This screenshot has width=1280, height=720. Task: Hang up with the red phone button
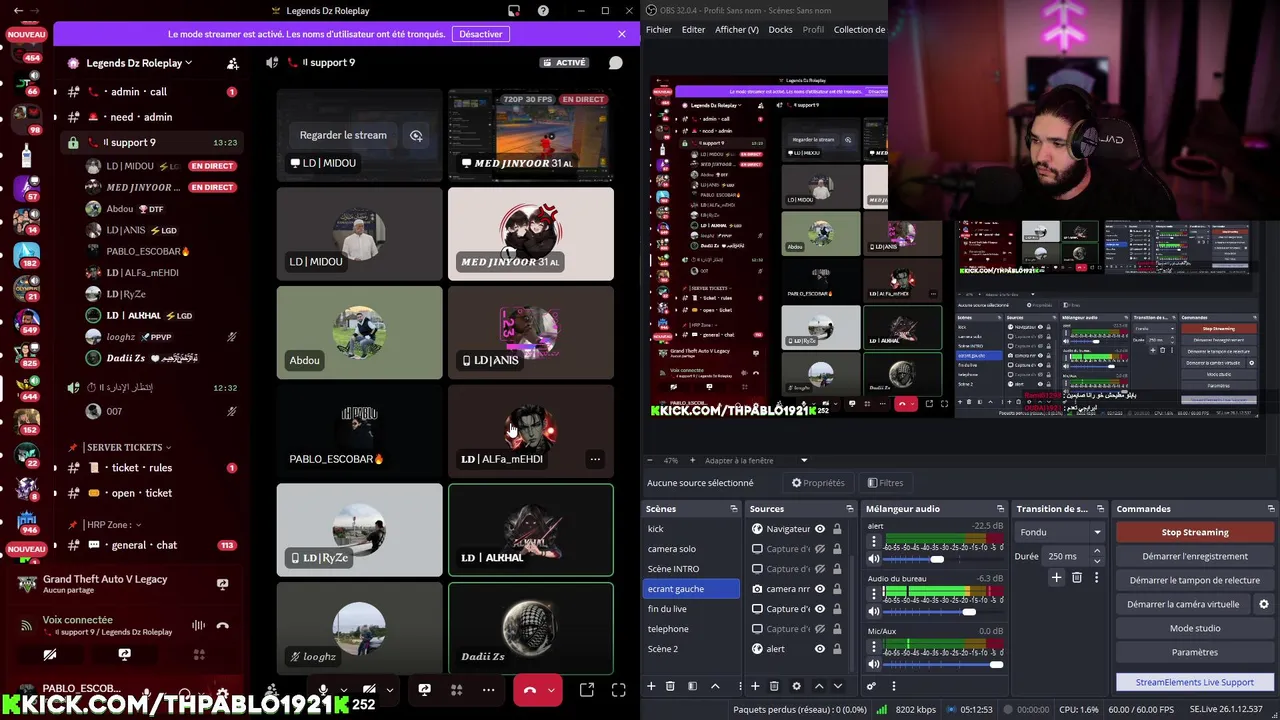(530, 690)
